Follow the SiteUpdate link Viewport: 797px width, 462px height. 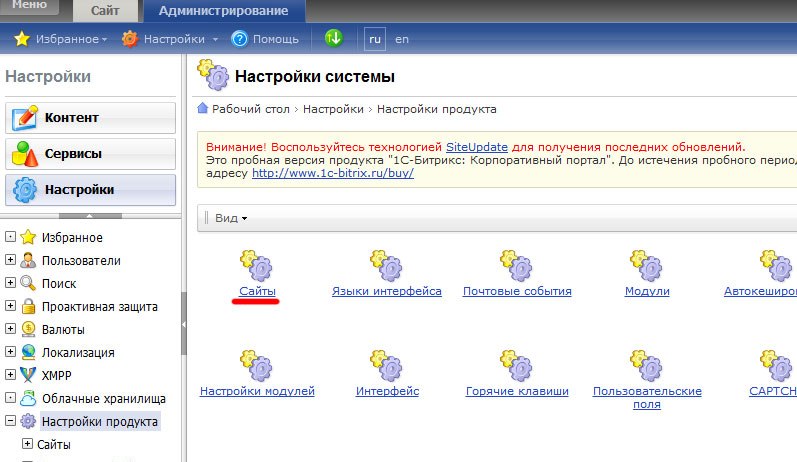pos(477,147)
